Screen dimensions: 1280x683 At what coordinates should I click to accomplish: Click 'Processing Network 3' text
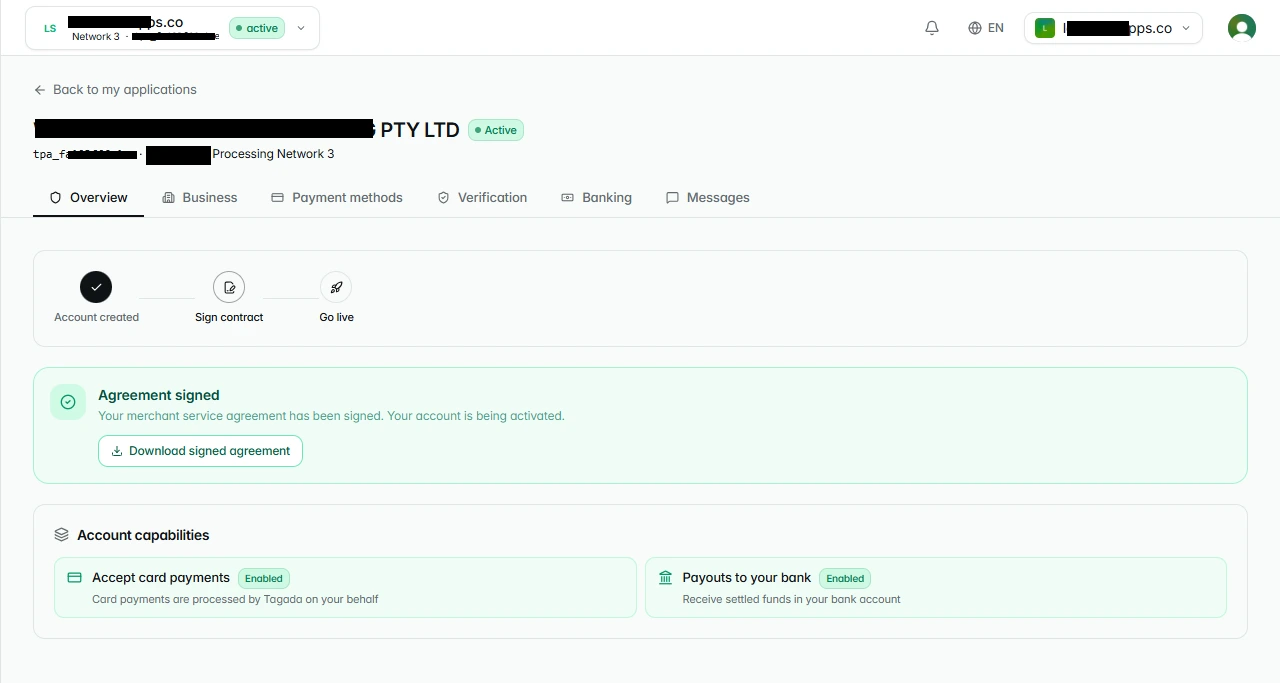pyautogui.click(x=273, y=154)
